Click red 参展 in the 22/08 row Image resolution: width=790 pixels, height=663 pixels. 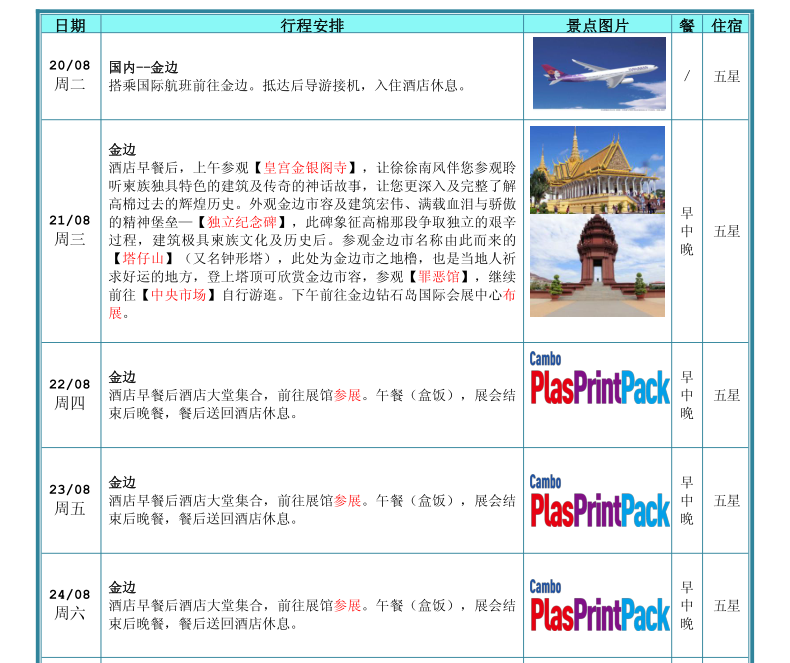(348, 395)
